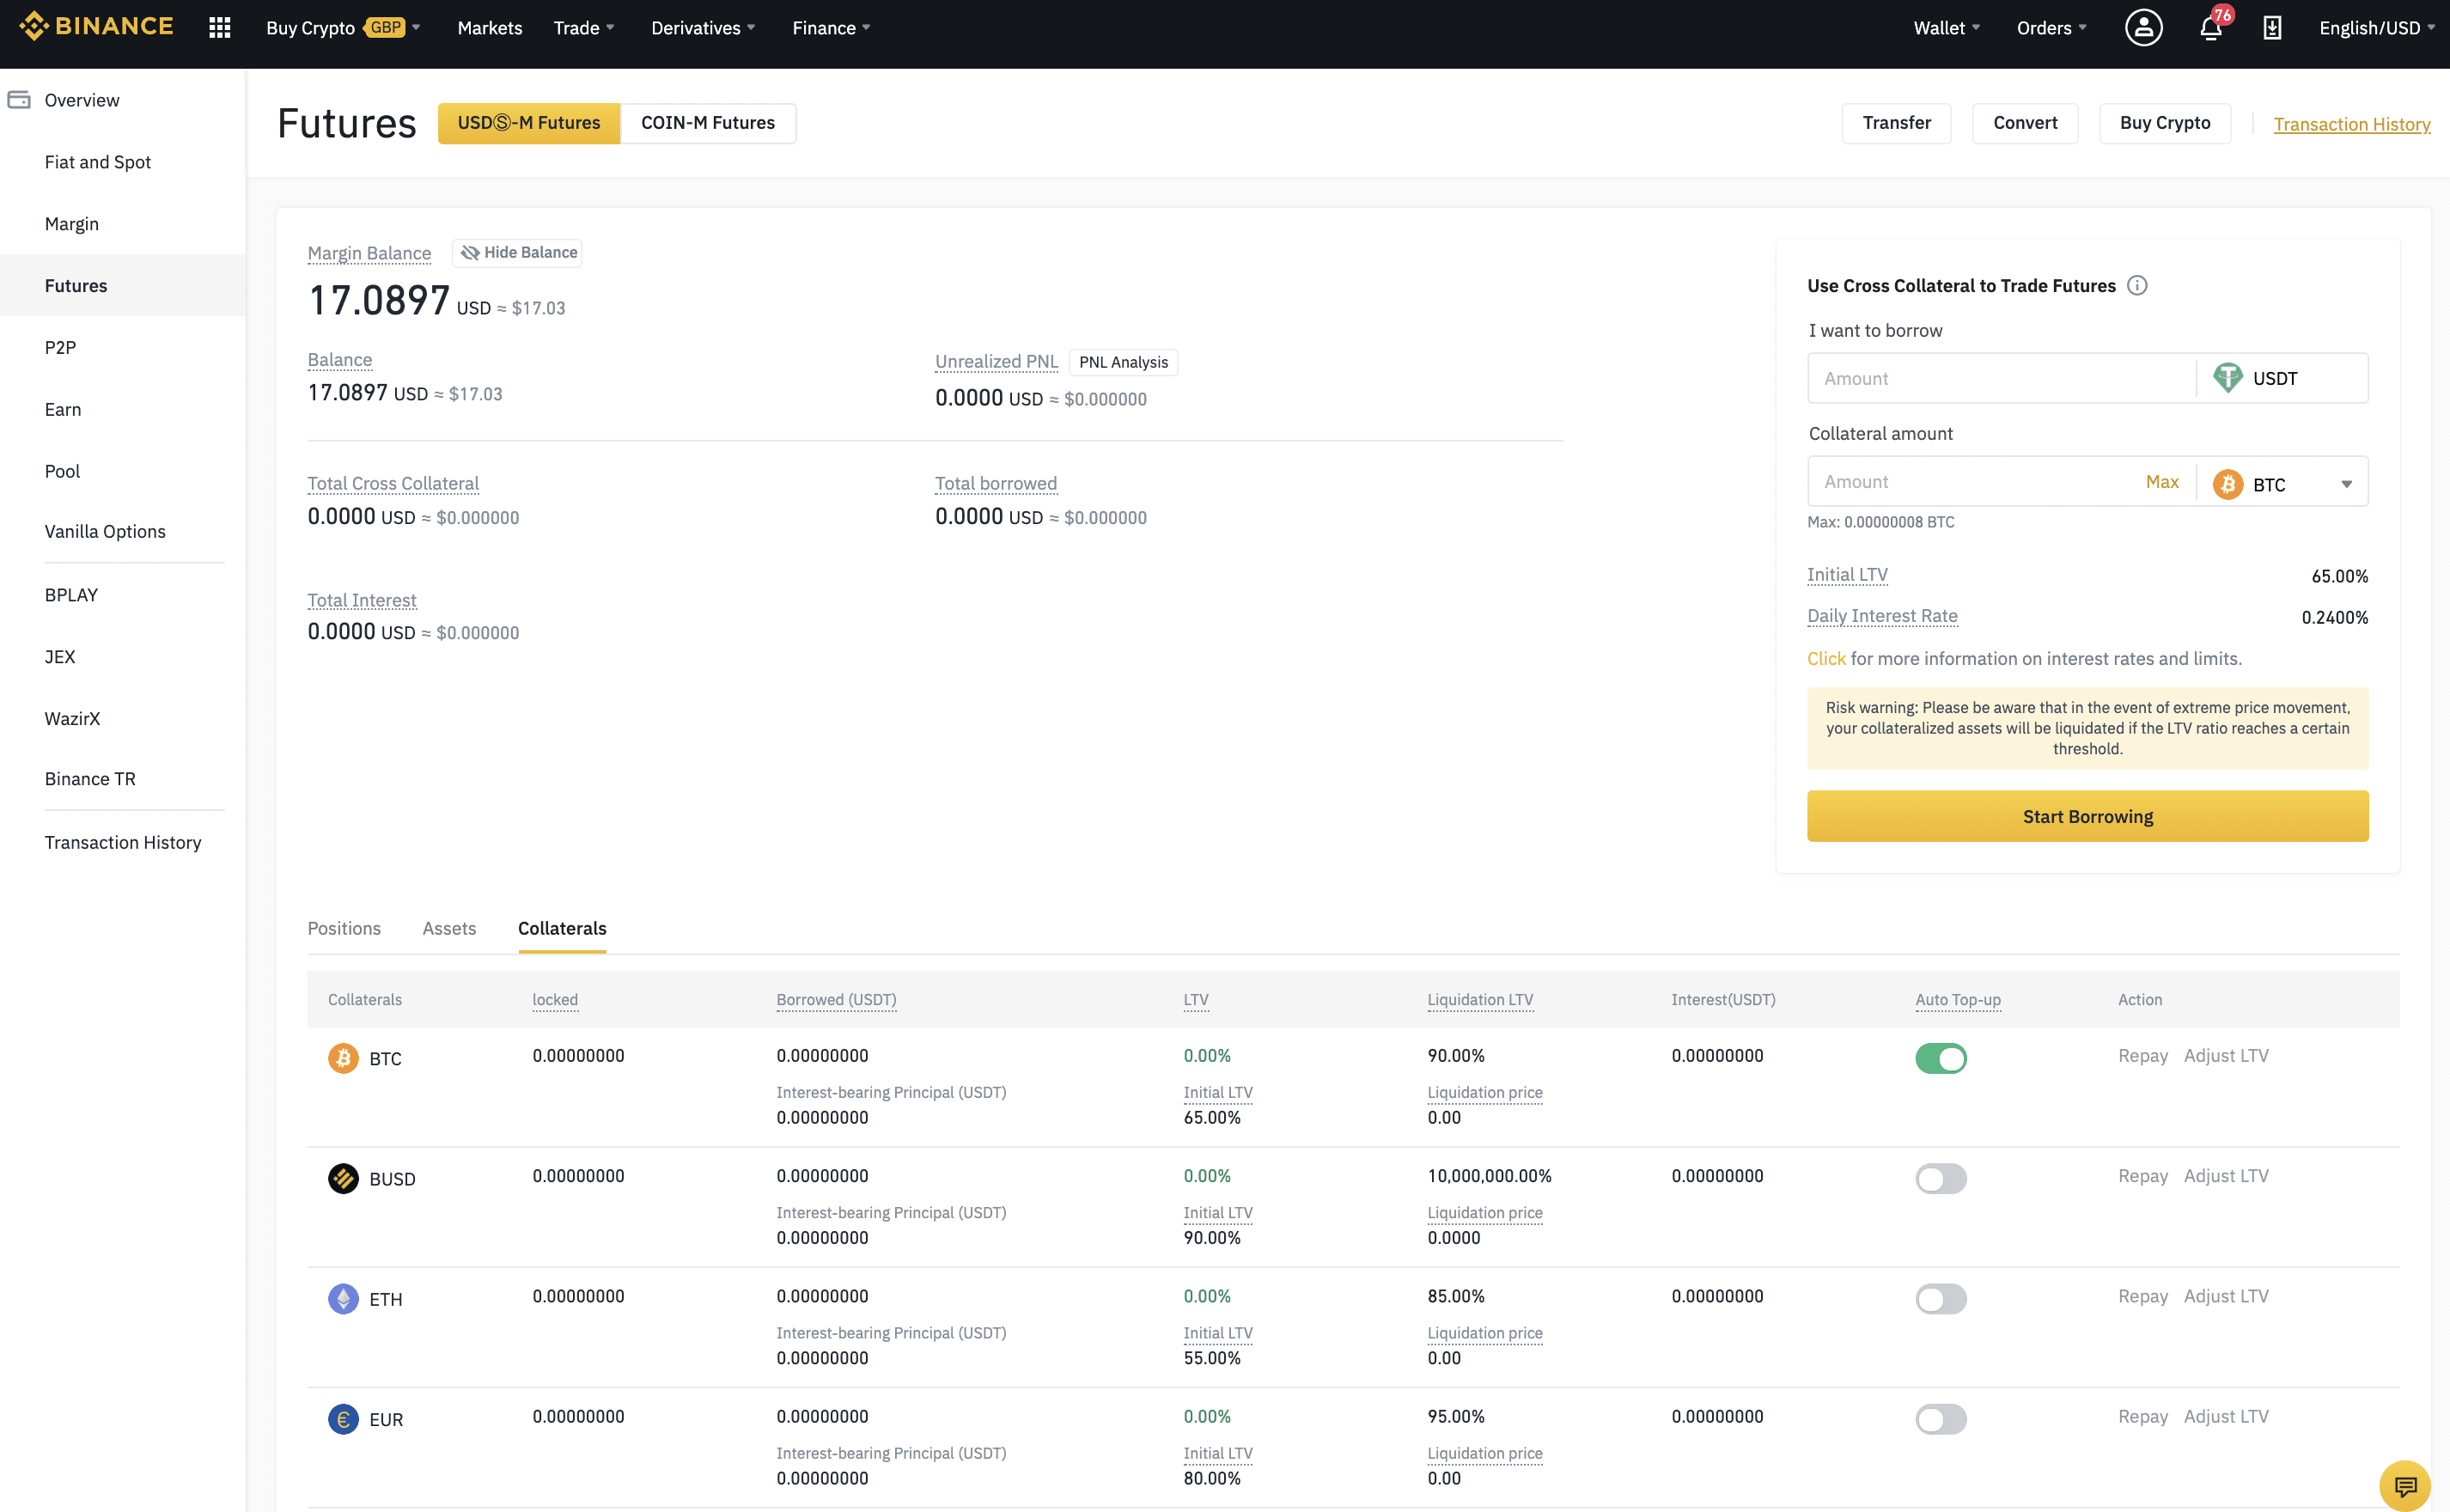
Task: Open the English/USD language selector
Action: [2377, 28]
